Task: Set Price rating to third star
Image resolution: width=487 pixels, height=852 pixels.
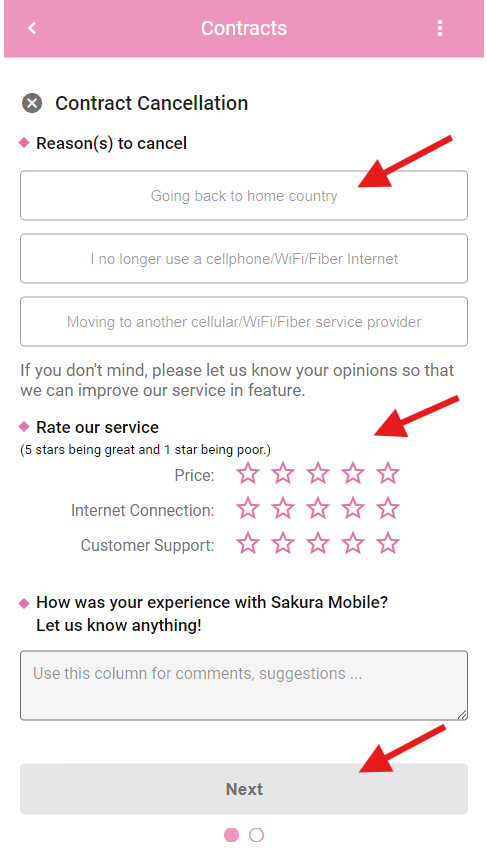Action: (318, 474)
